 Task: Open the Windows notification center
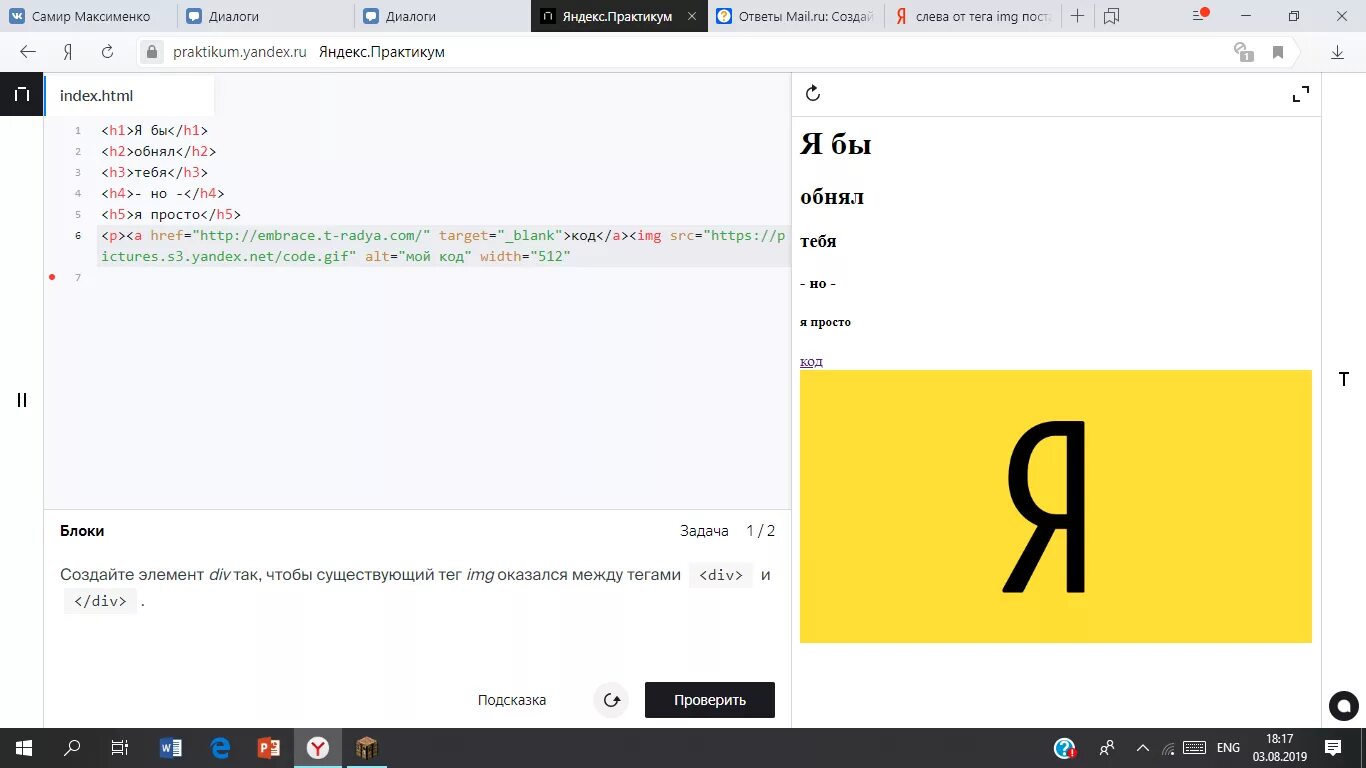1333,748
